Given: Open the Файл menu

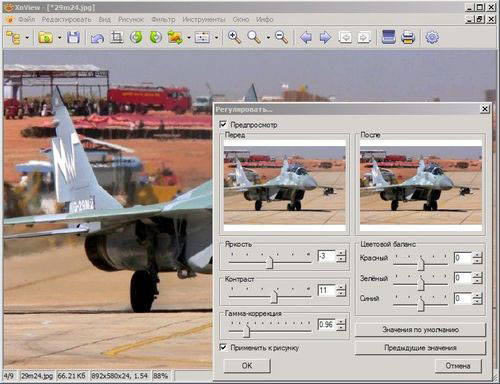Looking at the screenshot, I should click(26, 19).
